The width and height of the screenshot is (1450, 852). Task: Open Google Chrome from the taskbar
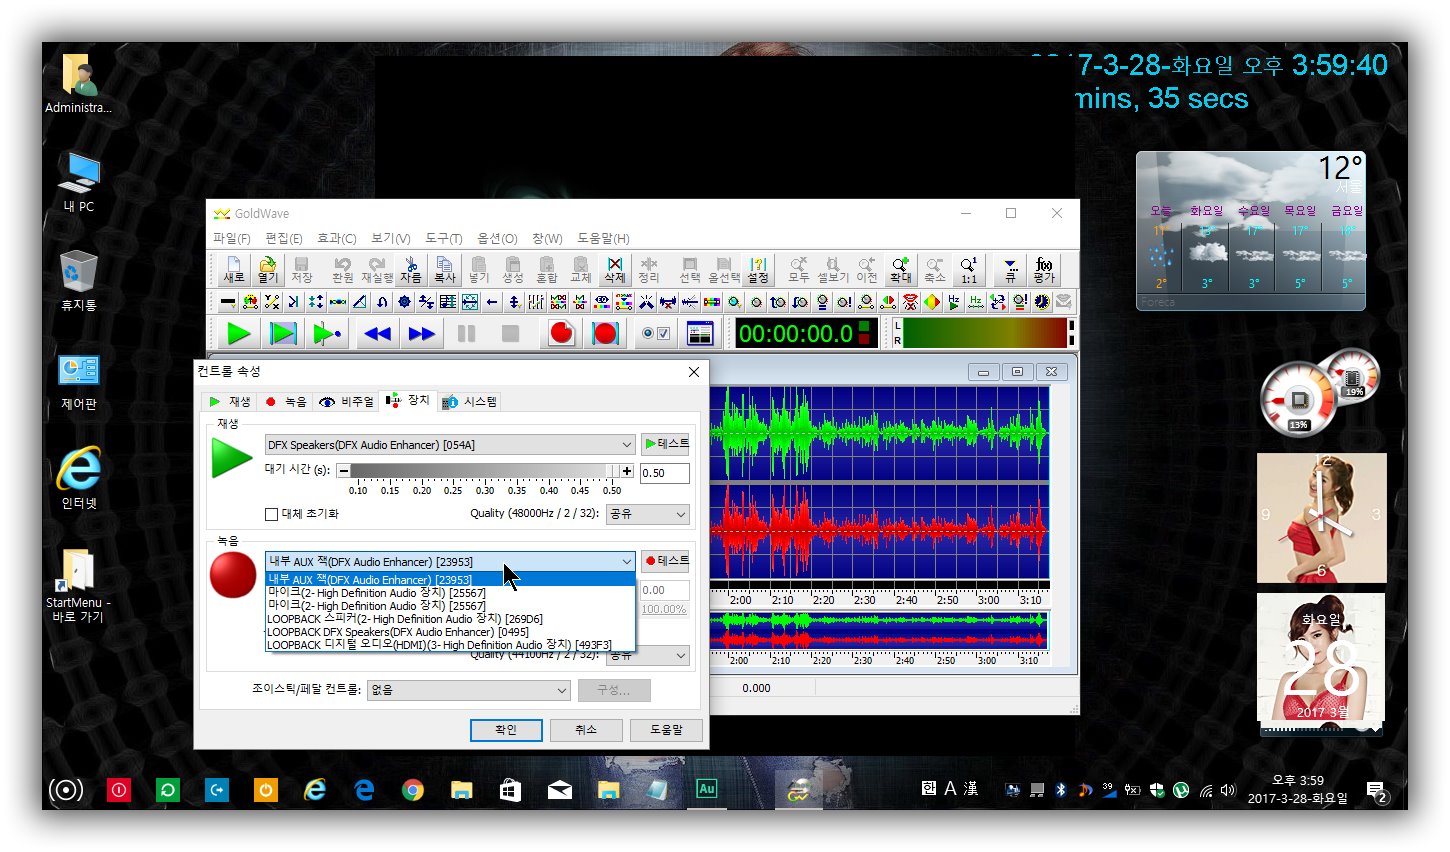[x=412, y=790]
